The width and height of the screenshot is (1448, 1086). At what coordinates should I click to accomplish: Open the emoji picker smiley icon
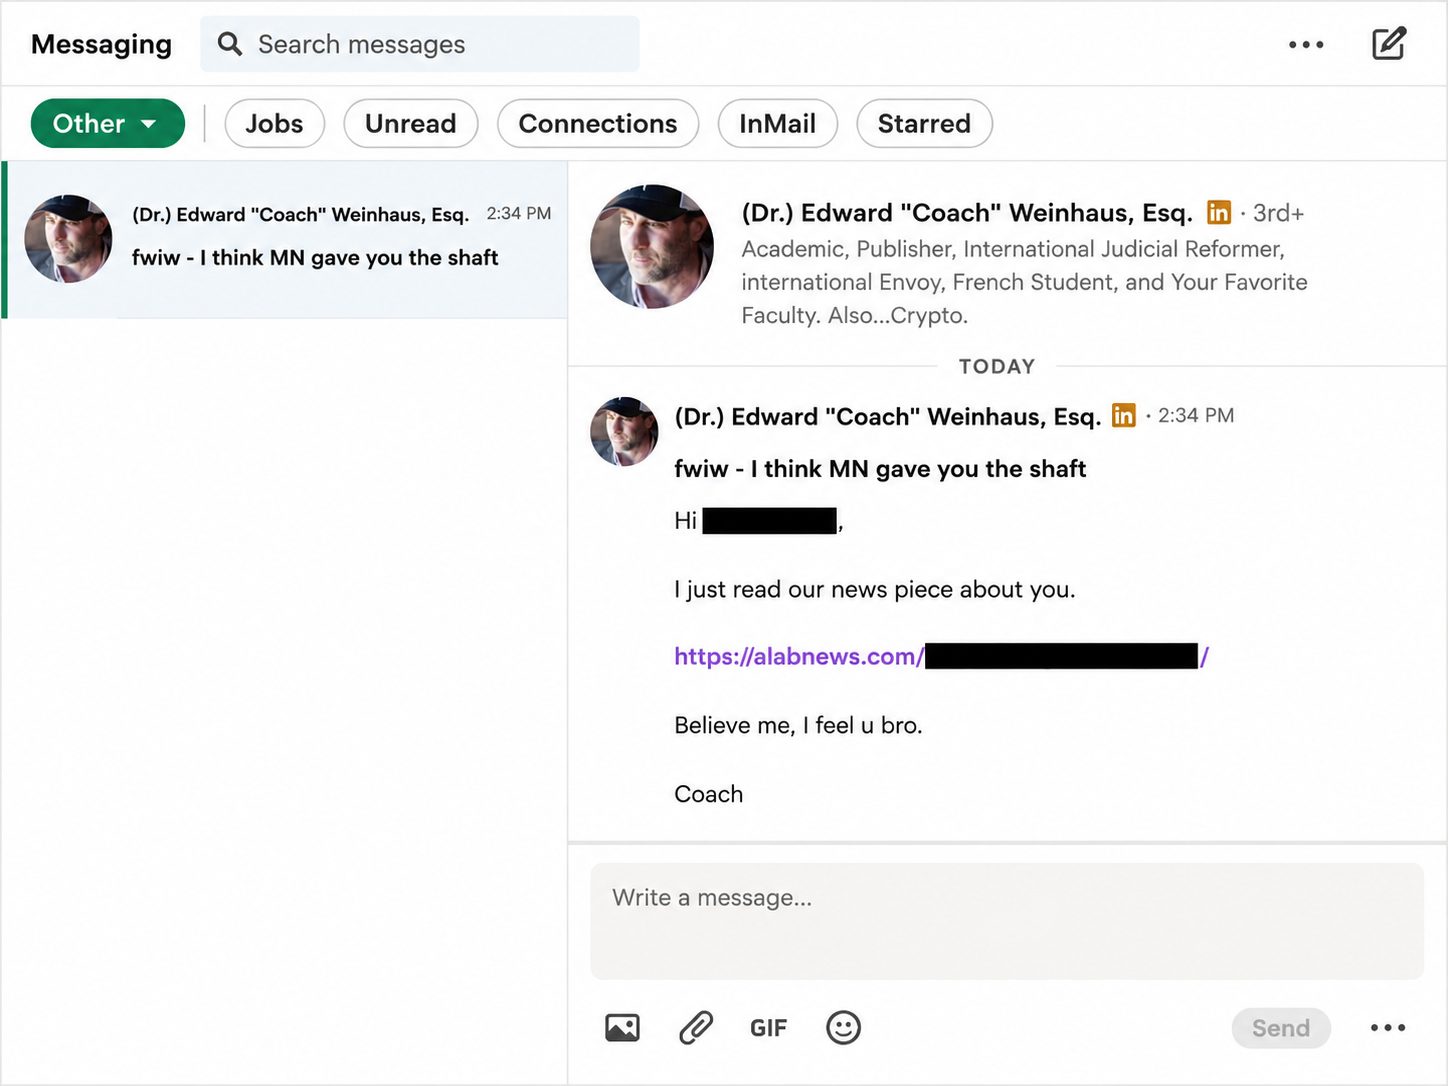pos(843,1028)
